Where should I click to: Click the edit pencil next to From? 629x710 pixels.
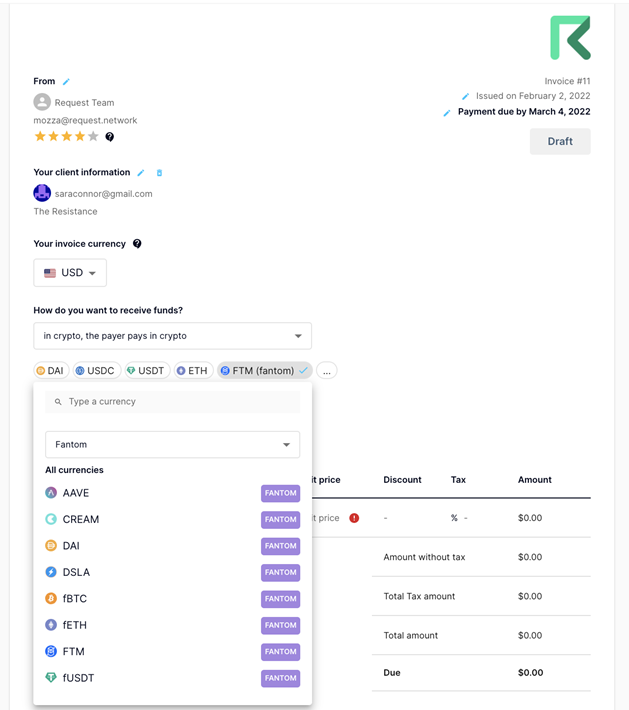[66, 81]
